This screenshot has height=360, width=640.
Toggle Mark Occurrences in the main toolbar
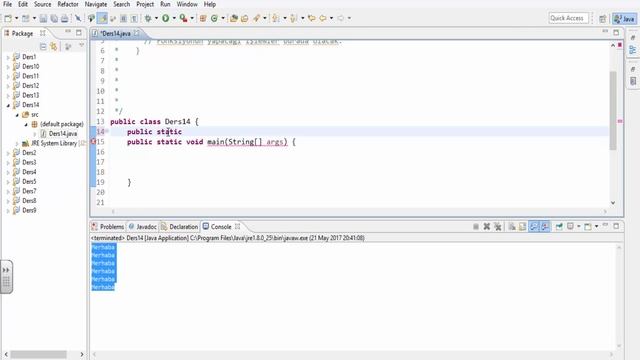[102, 18]
